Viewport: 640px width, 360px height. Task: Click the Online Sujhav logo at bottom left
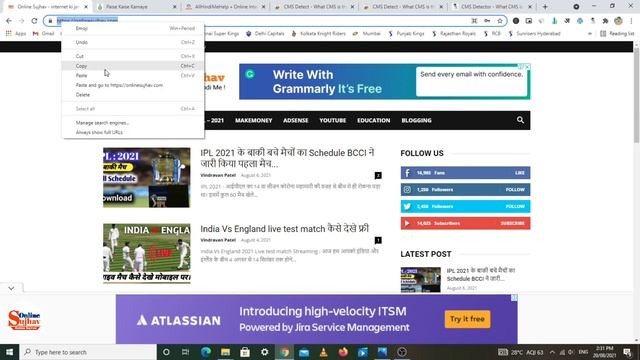click(x=24, y=320)
